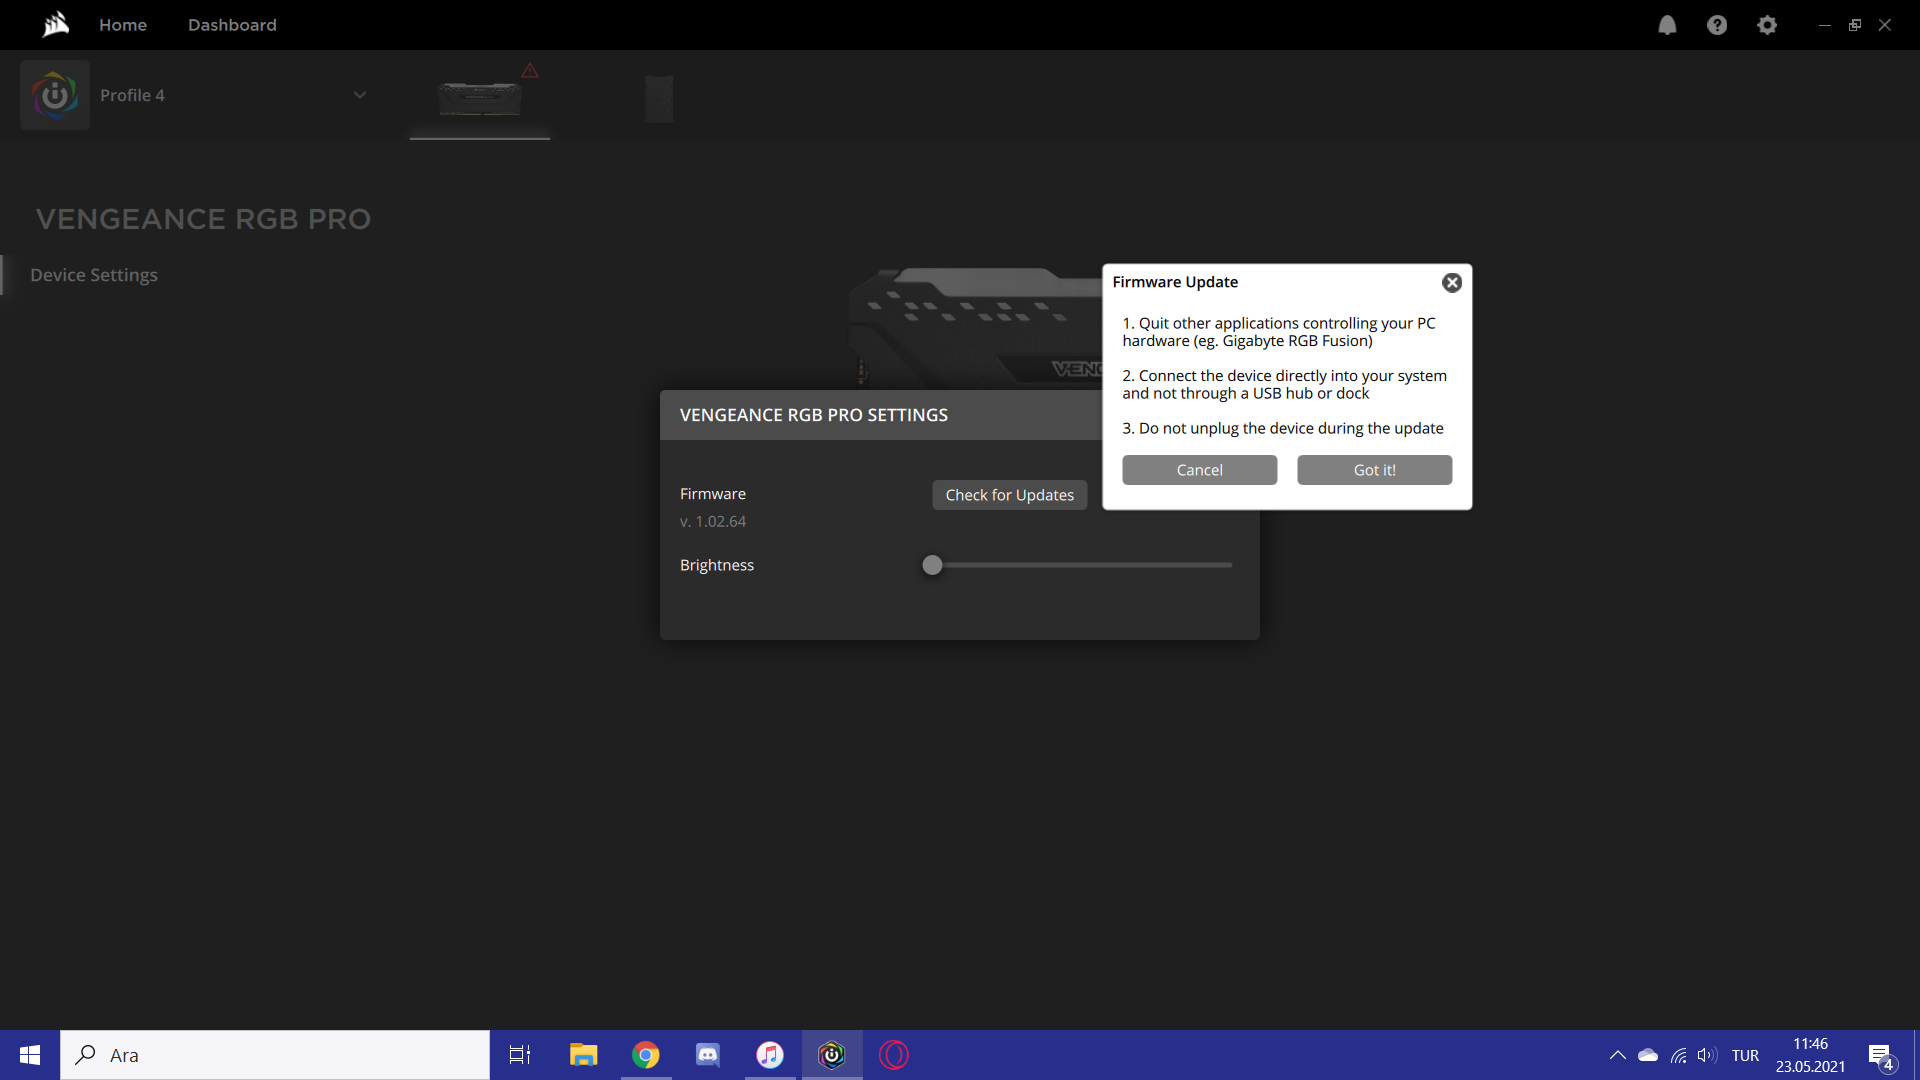Confirm with the Got it! button
The height and width of the screenshot is (1080, 1920).
pos(1375,470)
